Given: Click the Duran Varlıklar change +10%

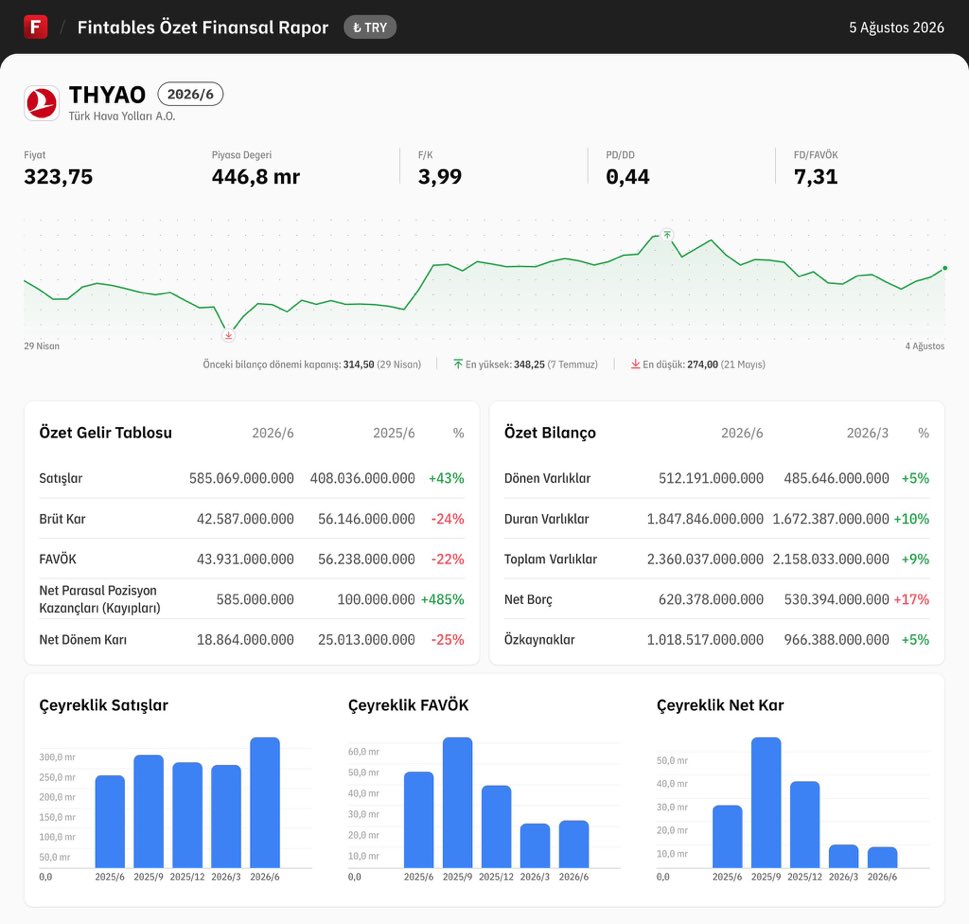Looking at the screenshot, I should click(x=912, y=519).
